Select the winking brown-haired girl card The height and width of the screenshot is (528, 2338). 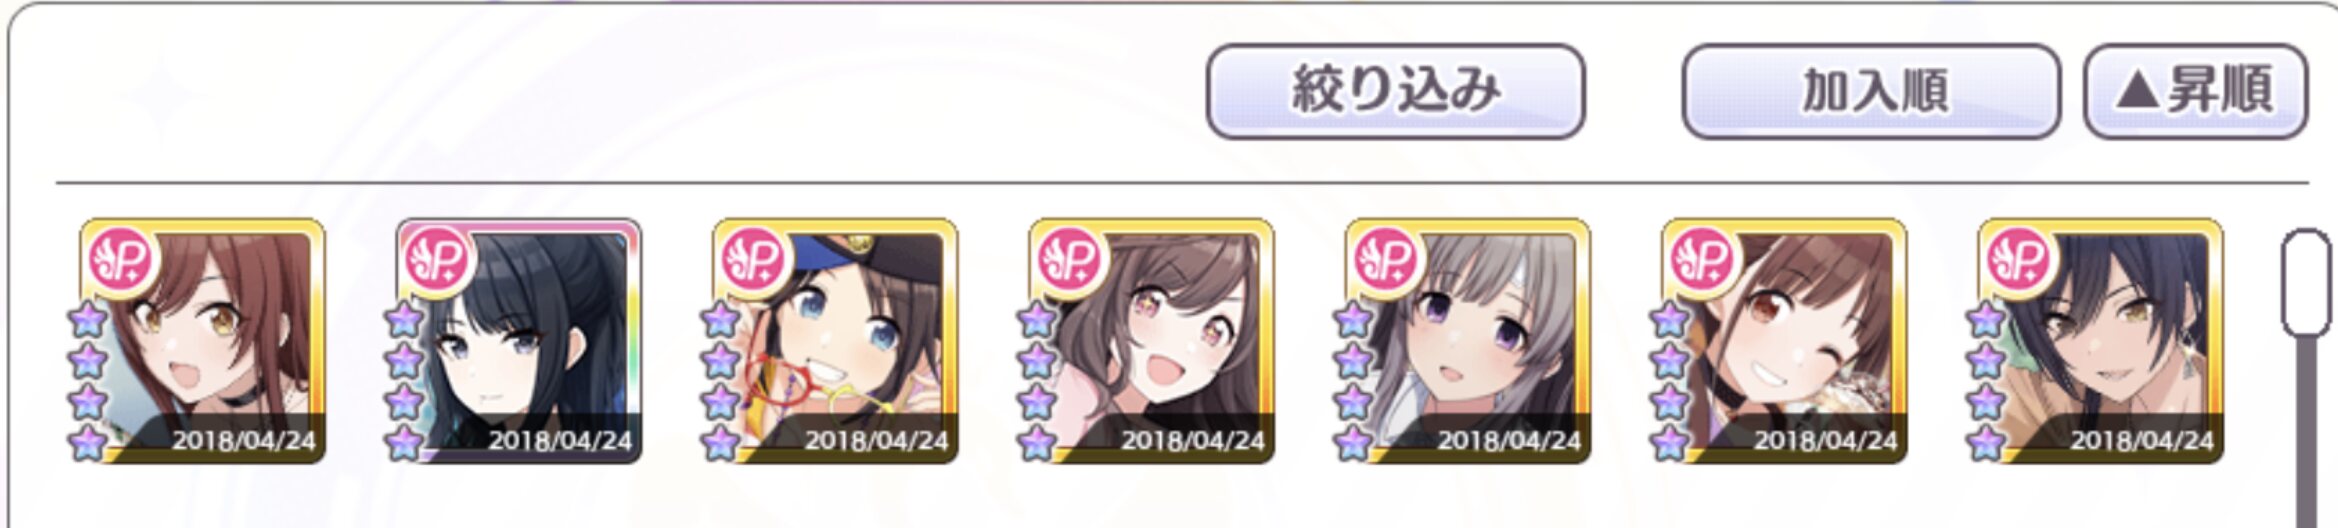(1784, 341)
